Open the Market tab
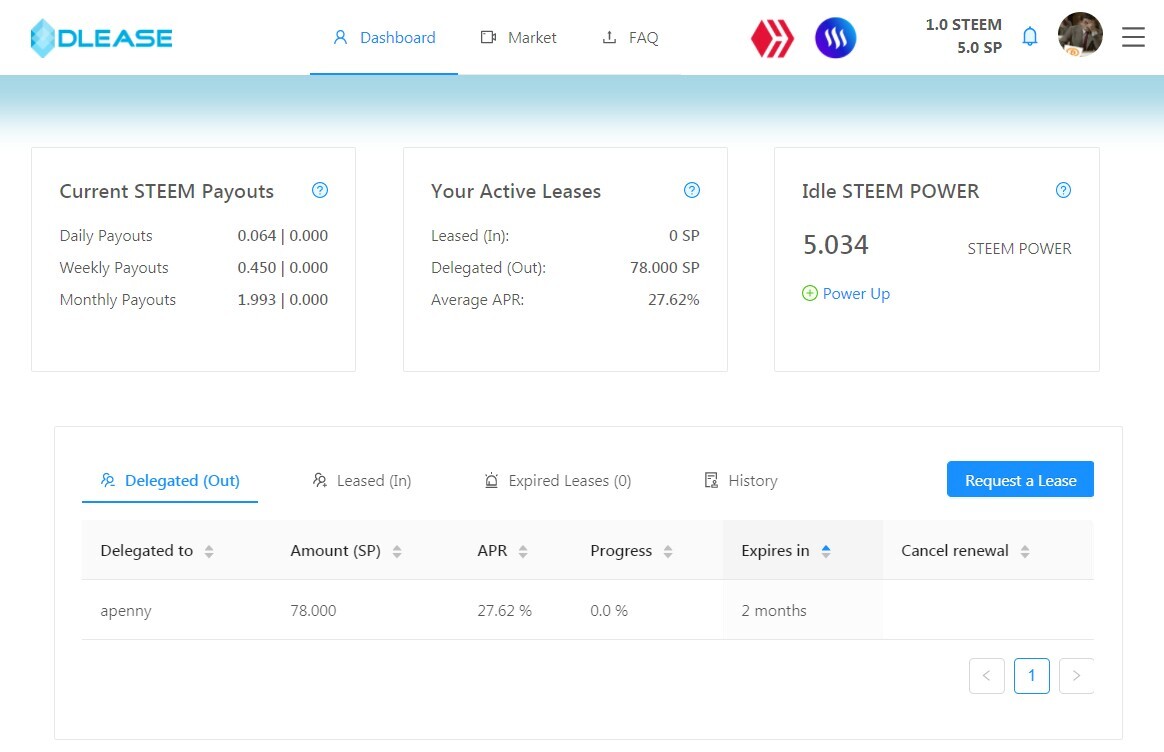1164x752 pixels. coord(518,37)
